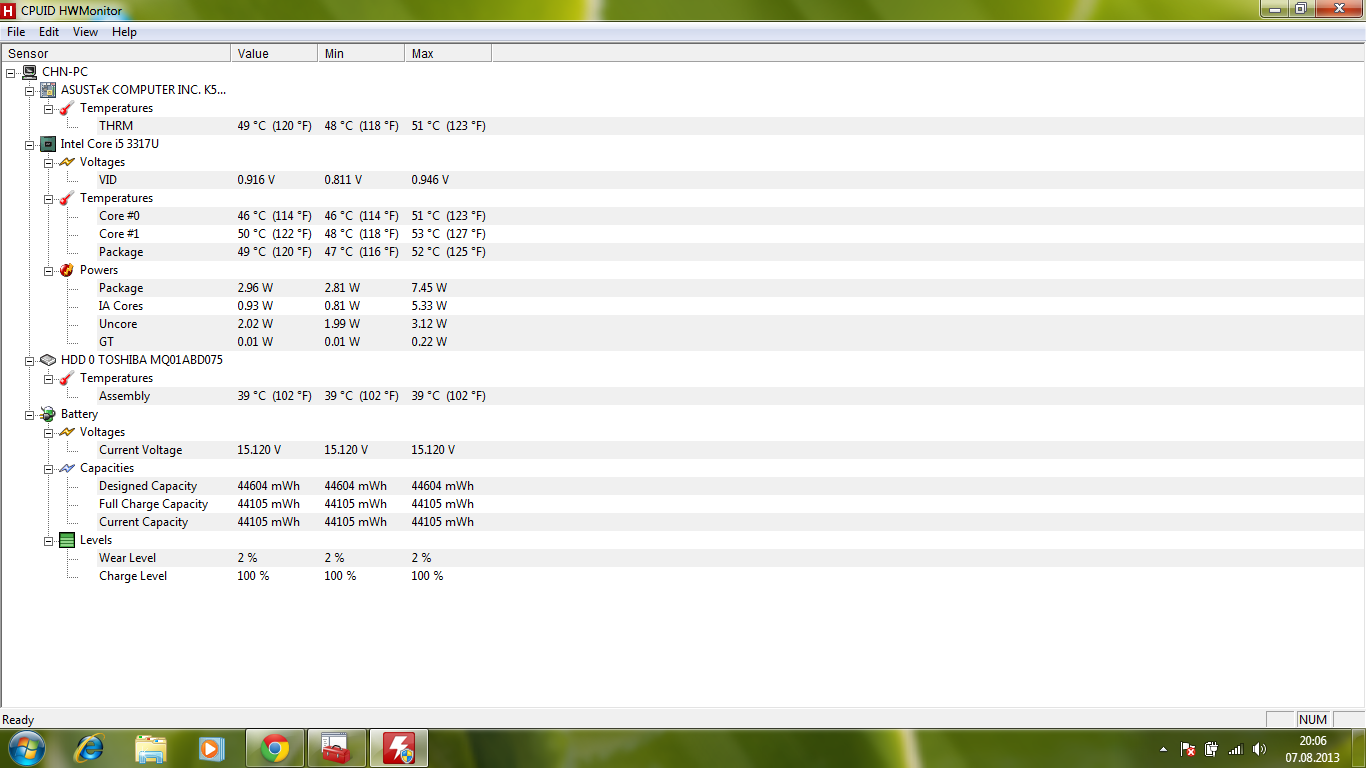Click the Ready status bar text
This screenshot has height=768, width=1366.
coord(18,720)
